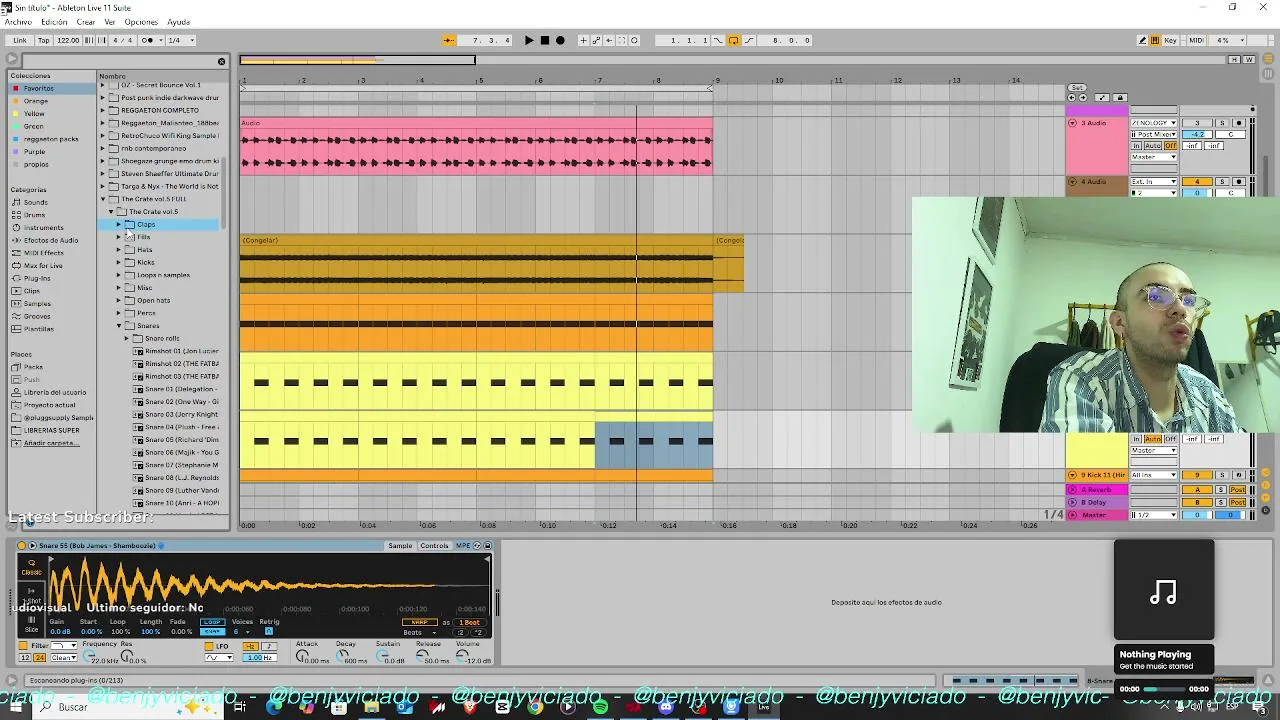
Task: Click the 4 / 4 time signature field
Action: tap(122, 40)
